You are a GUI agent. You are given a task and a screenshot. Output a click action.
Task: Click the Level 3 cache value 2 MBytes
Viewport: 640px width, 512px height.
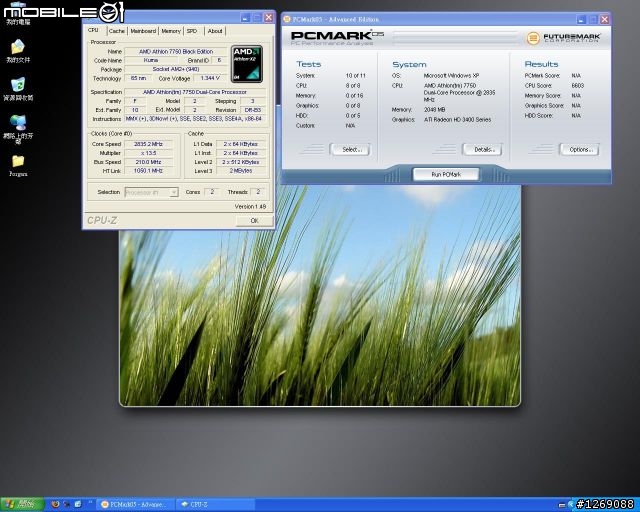(x=240, y=171)
